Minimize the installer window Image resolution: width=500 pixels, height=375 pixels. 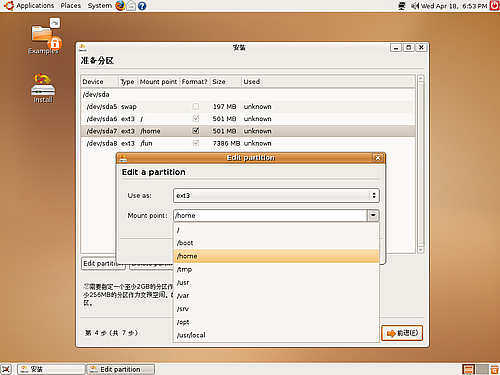point(396,48)
